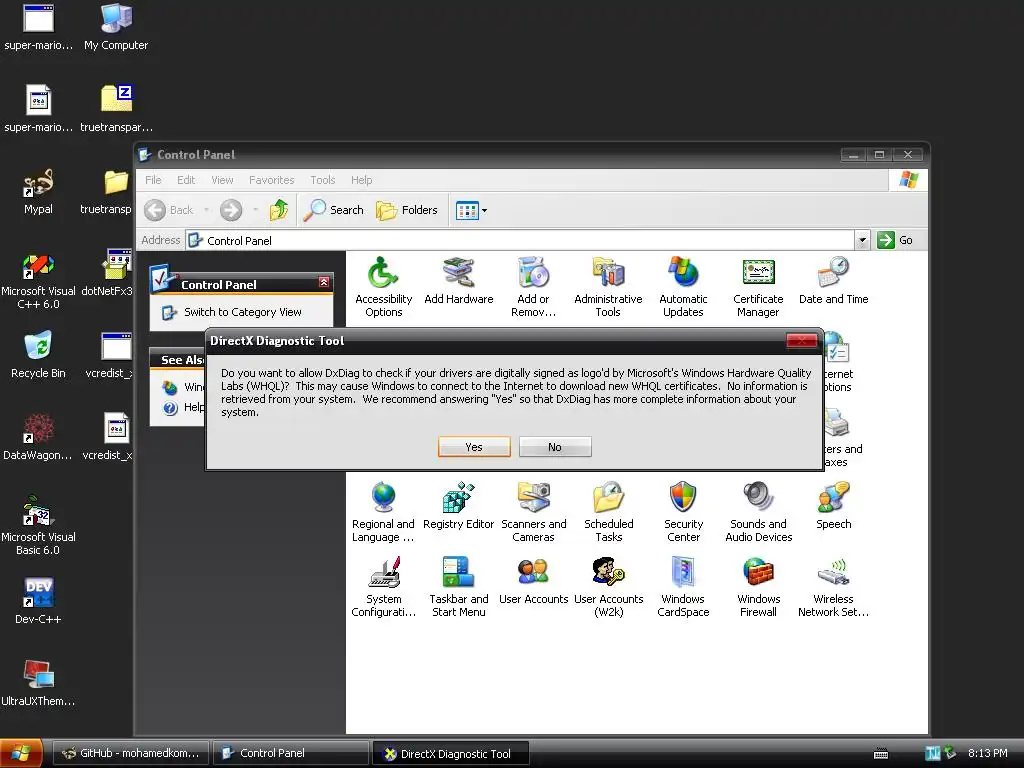Open Wireless Network Setup icon
The image size is (1024, 768).
coord(833,587)
